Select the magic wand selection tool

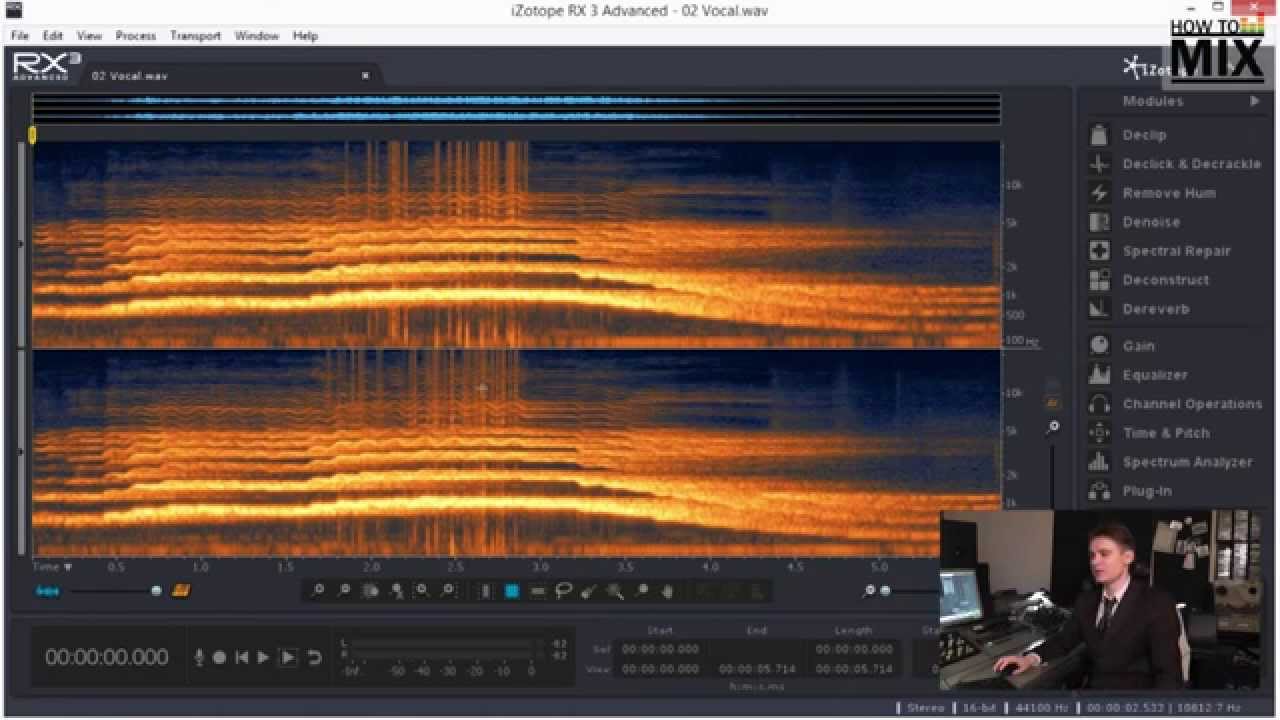click(x=615, y=591)
